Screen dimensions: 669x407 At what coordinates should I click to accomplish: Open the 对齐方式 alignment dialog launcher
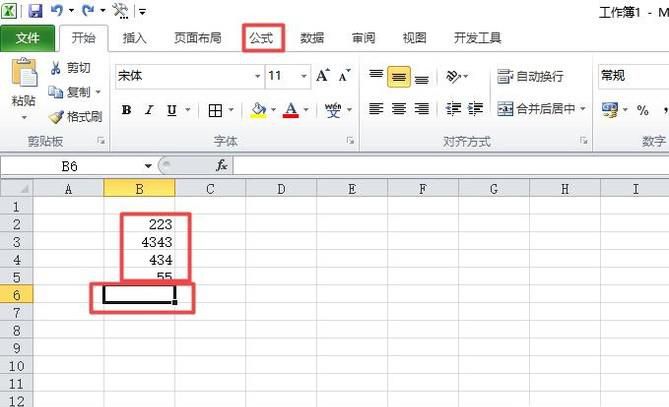click(x=583, y=140)
